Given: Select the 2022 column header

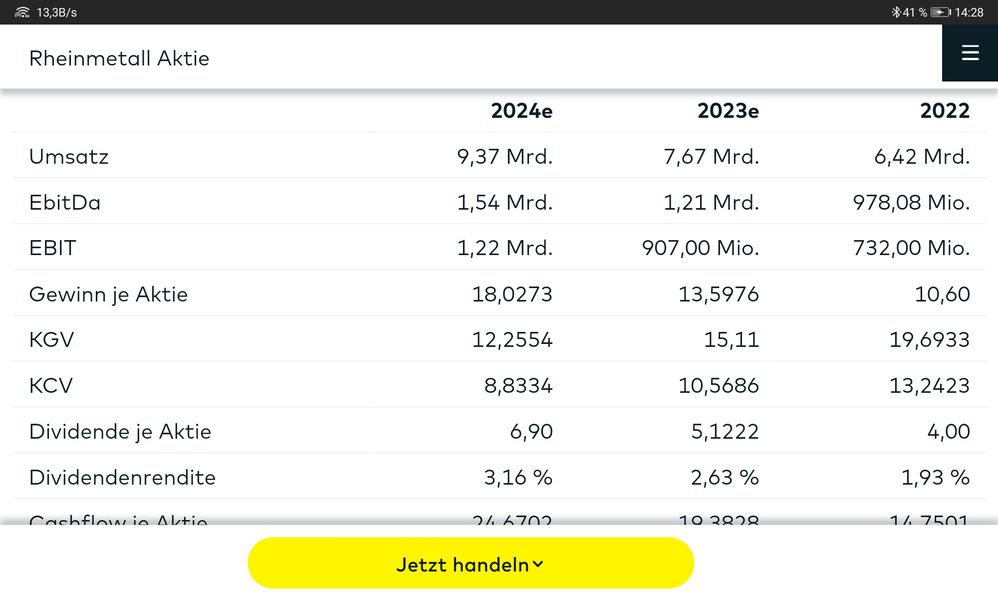Looking at the screenshot, I should coord(945,111).
